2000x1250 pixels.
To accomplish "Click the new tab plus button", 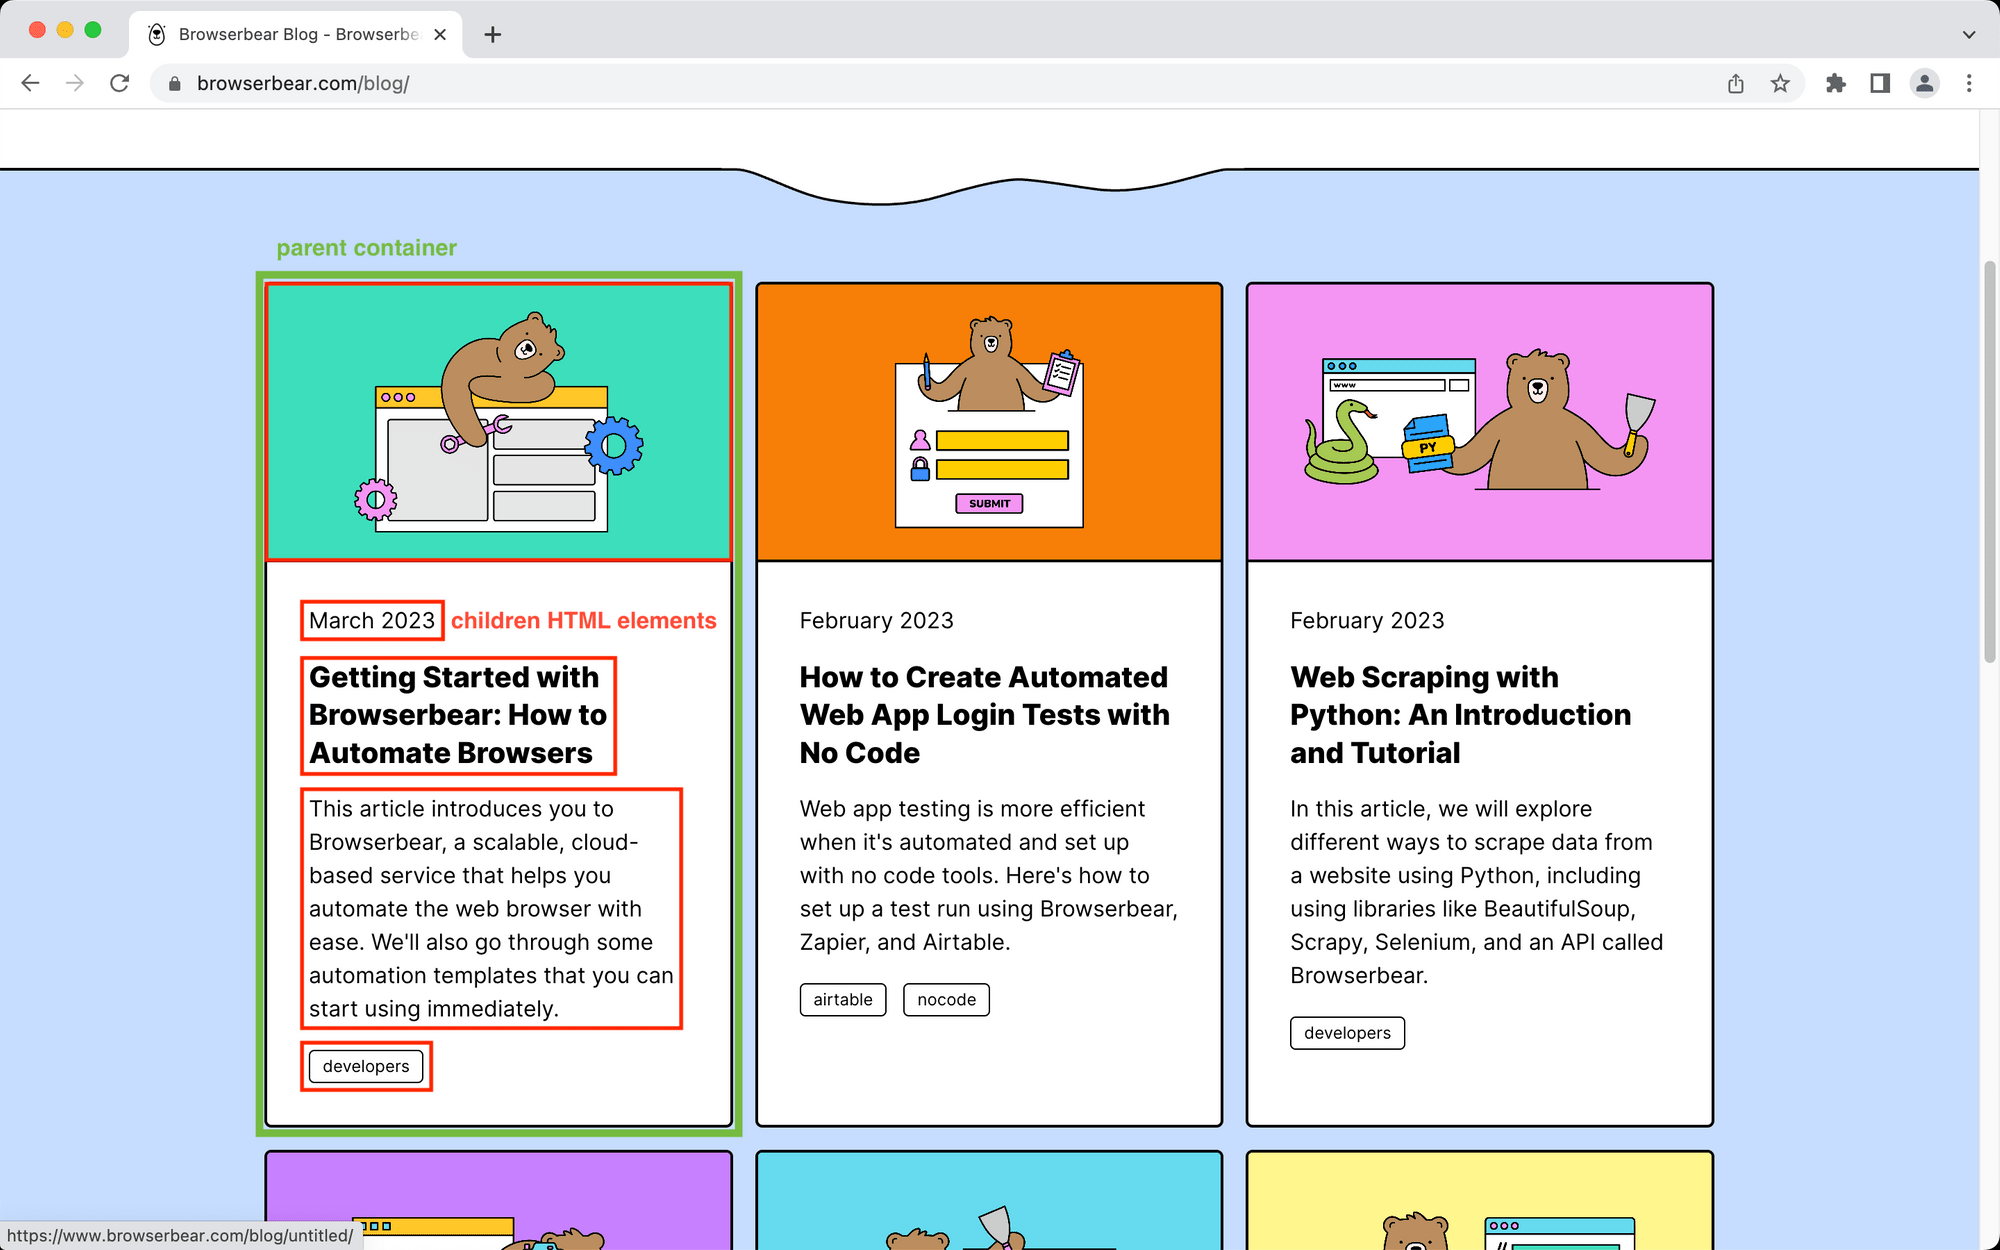I will coord(491,34).
